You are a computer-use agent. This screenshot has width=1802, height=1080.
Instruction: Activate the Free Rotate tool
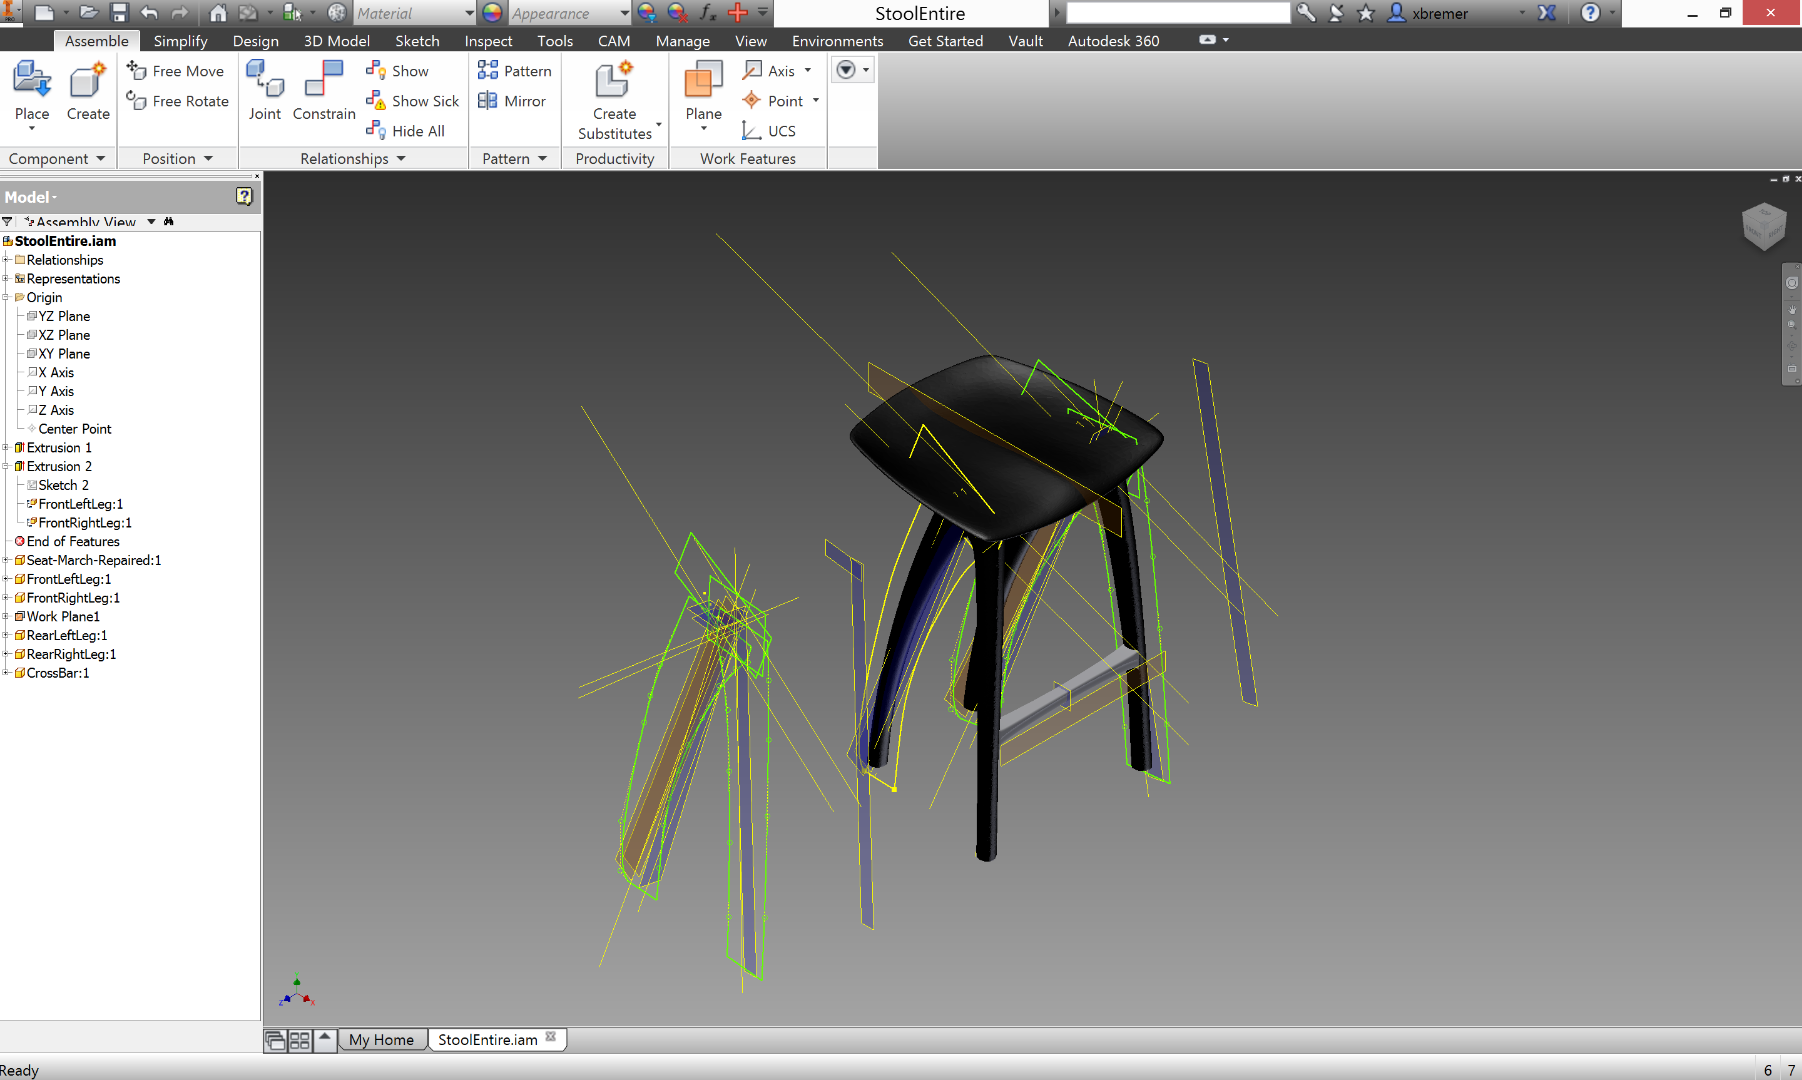[178, 101]
